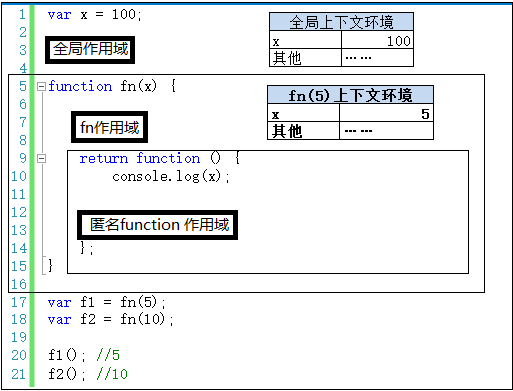This screenshot has height=391, width=513.
Task: Collapse the fn(x) function fold at line 5
Action: pyautogui.click(x=41, y=87)
